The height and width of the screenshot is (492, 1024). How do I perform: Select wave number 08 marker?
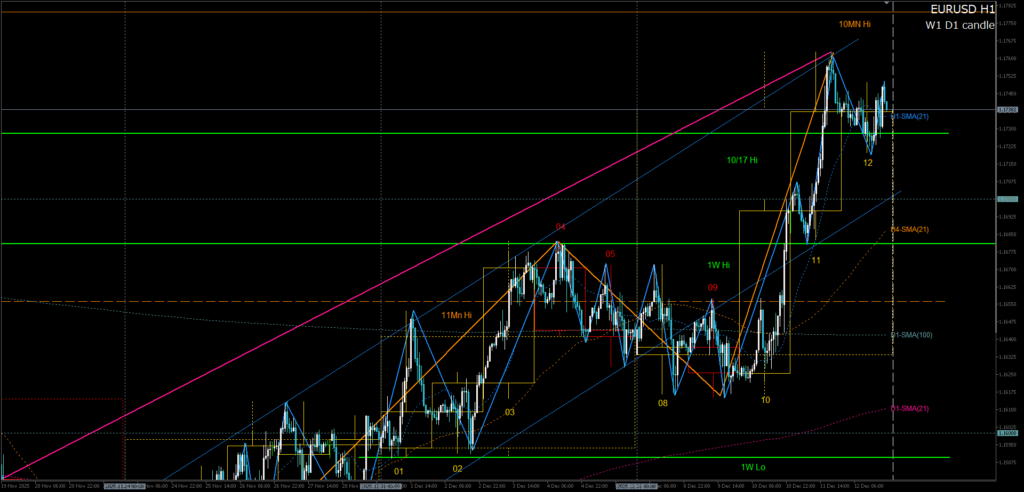662,403
